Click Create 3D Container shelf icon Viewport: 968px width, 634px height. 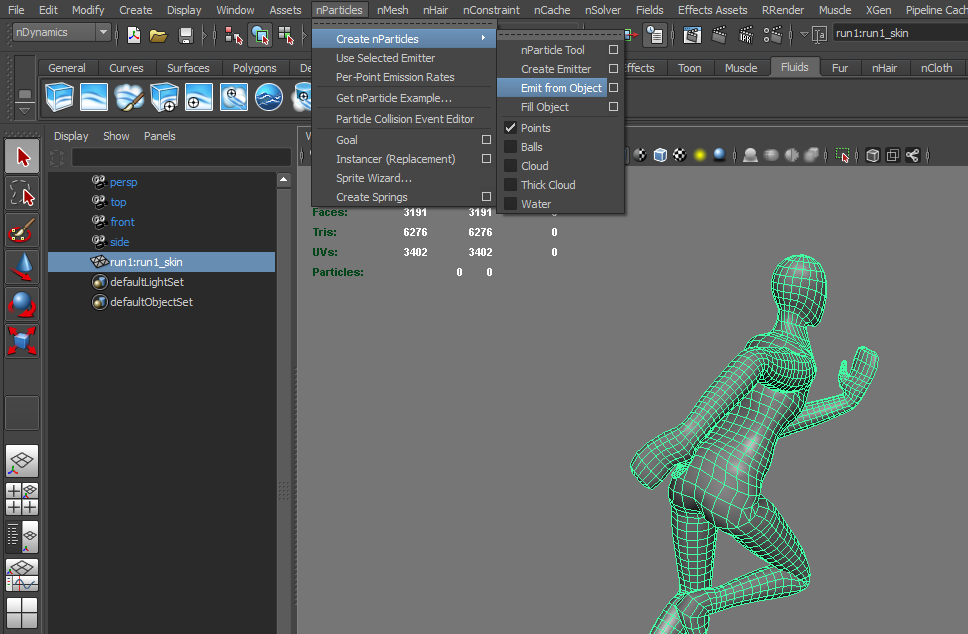point(59,98)
